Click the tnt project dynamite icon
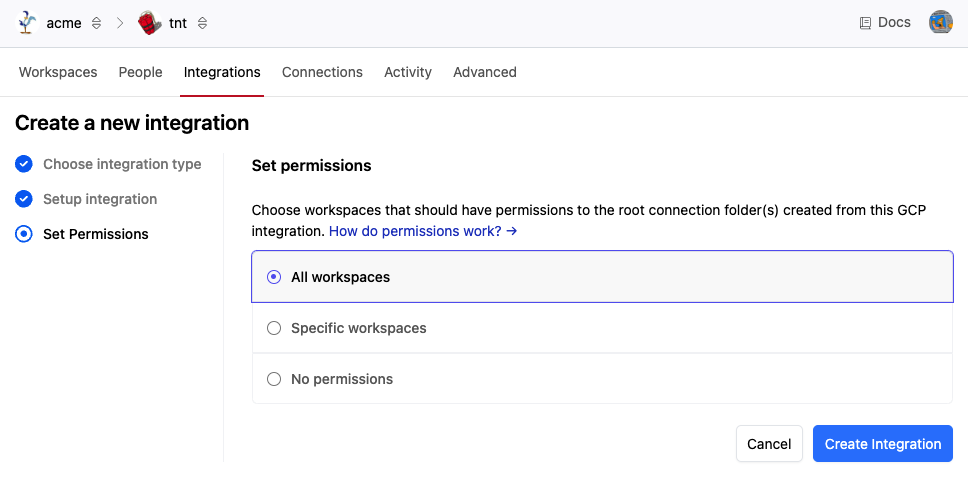 click(150, 23)
